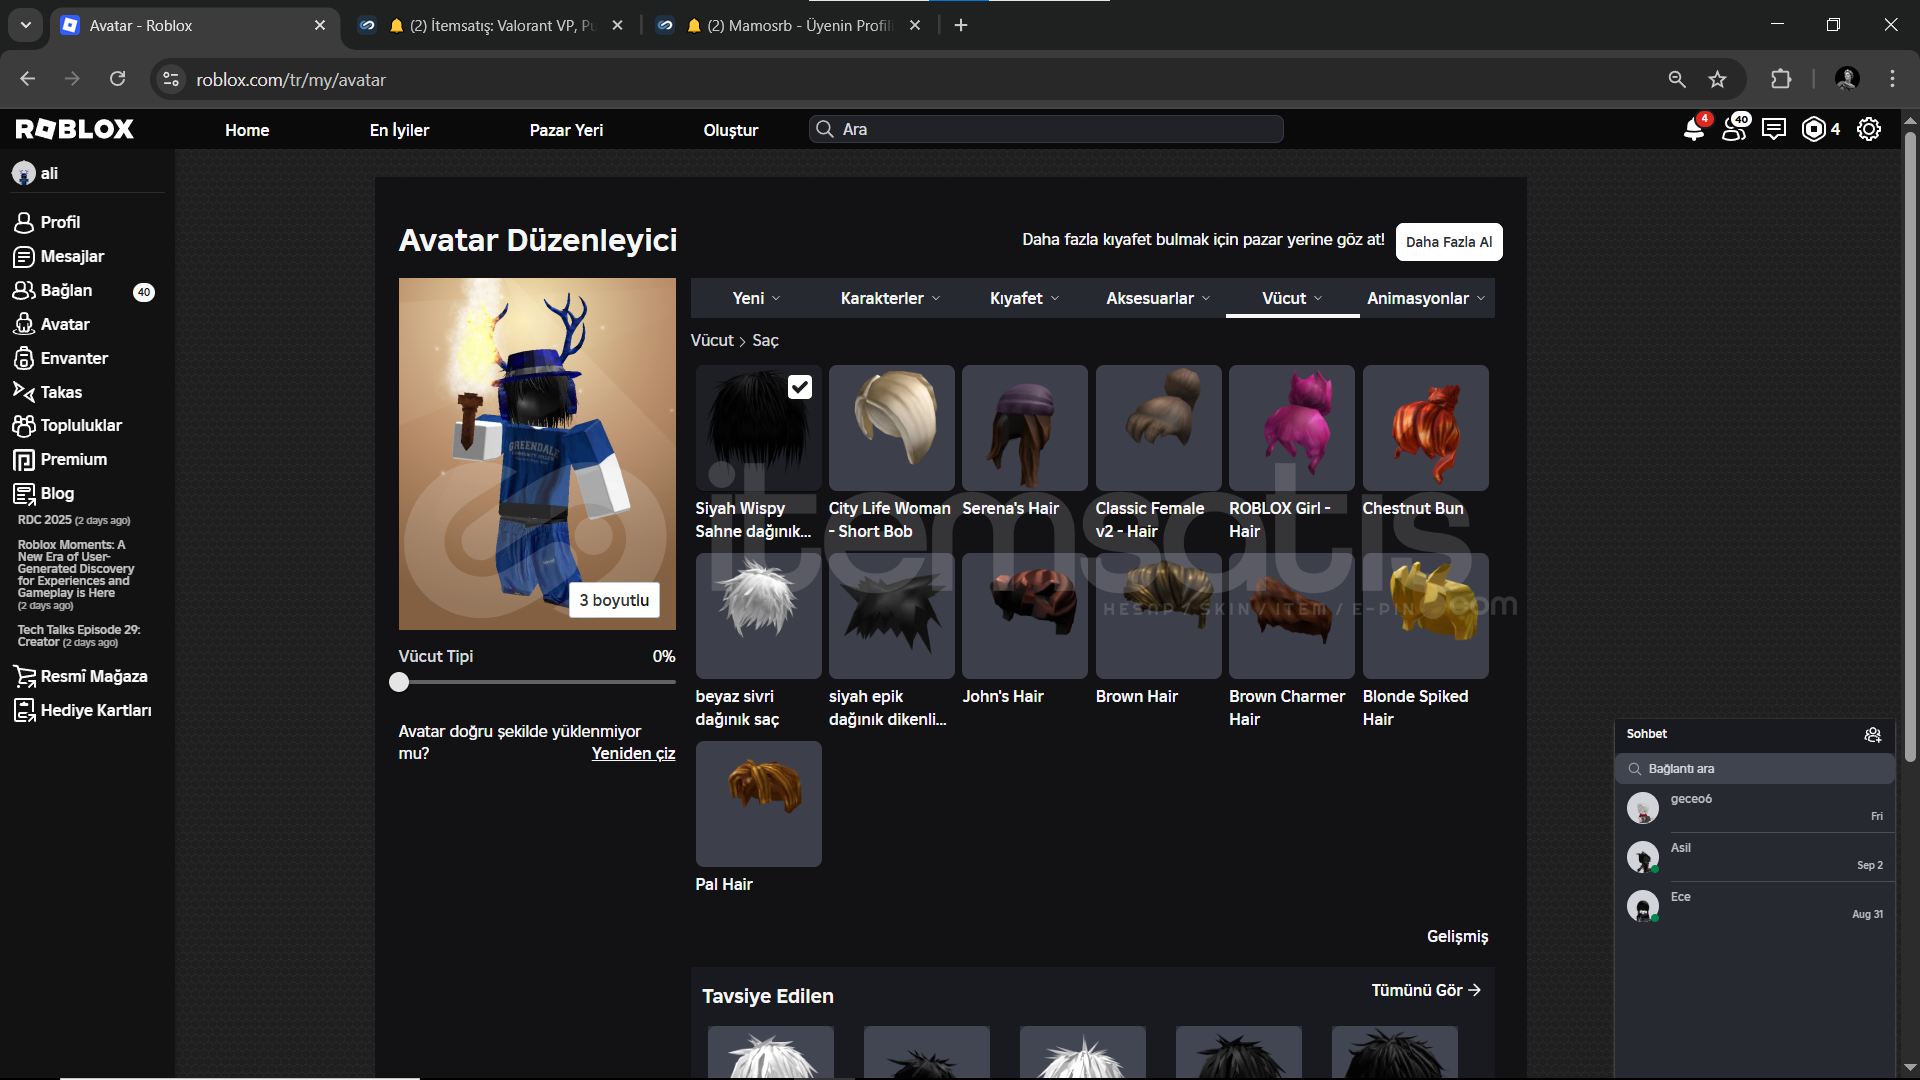Switch to Mamosrb Üyenin Profili tab
The image size is (1920, 1080).
790,25
